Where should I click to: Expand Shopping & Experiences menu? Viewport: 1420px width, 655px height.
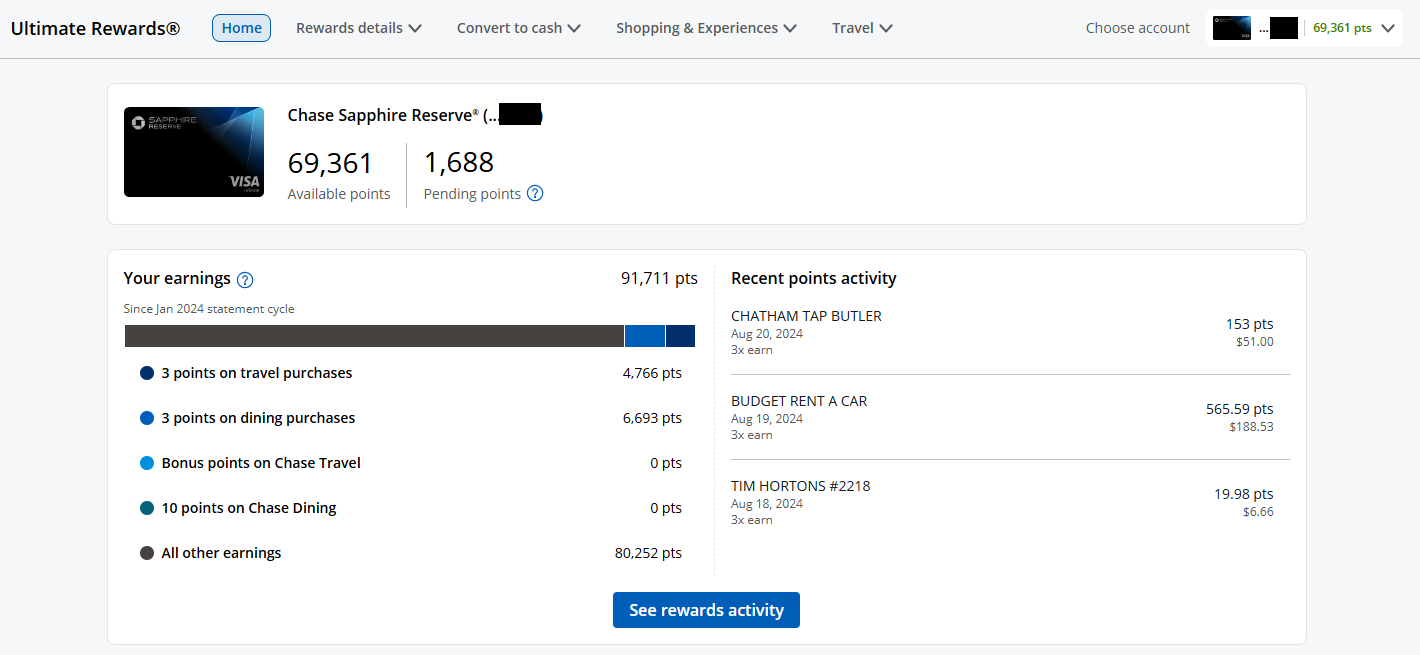[706, 28]
